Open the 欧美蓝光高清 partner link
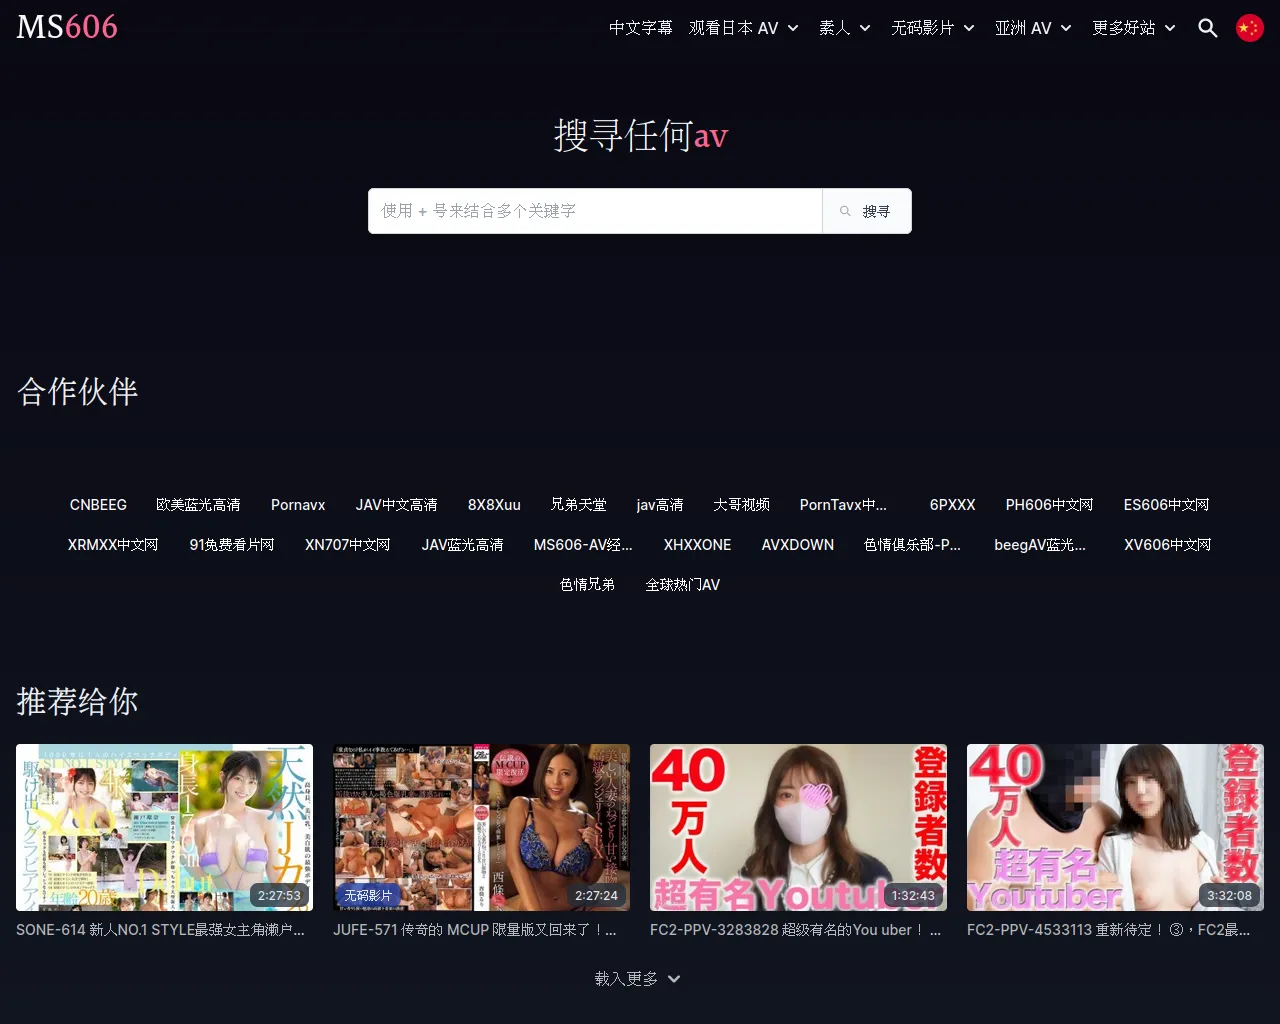Screen dimensions: 1280x1024 [x=198, y=505]
